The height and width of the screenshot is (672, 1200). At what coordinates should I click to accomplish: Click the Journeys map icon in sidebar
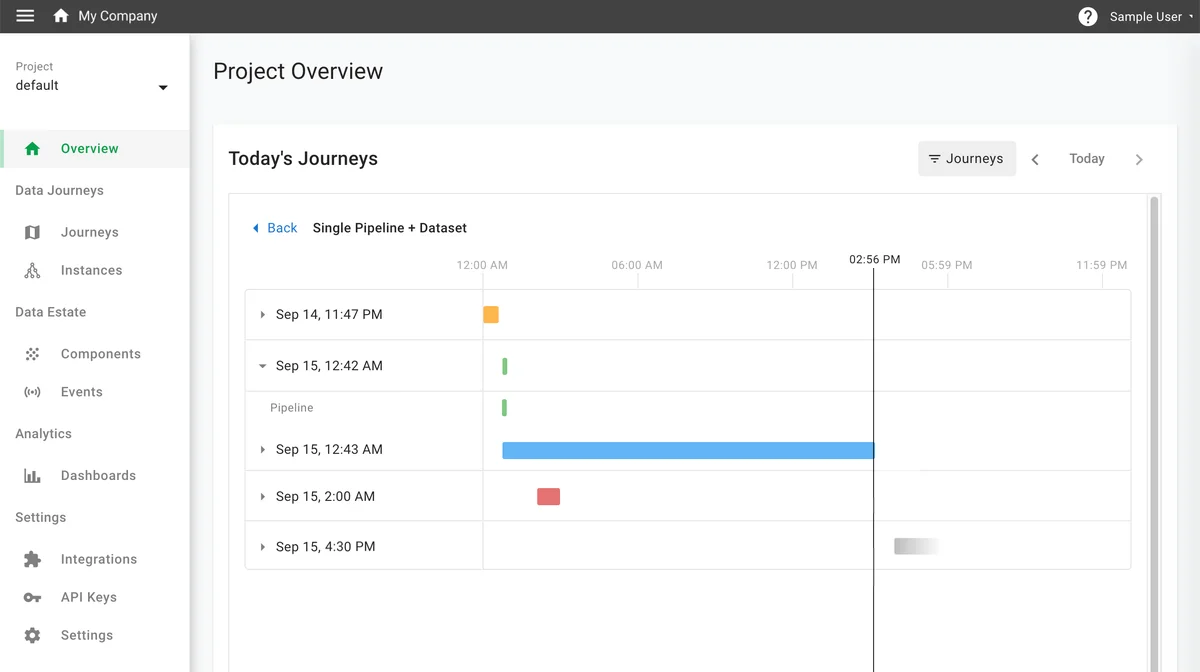(32, 232)
